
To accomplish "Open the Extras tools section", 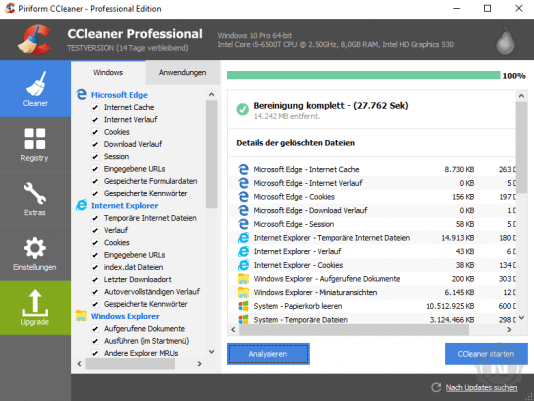I will 35,199.
